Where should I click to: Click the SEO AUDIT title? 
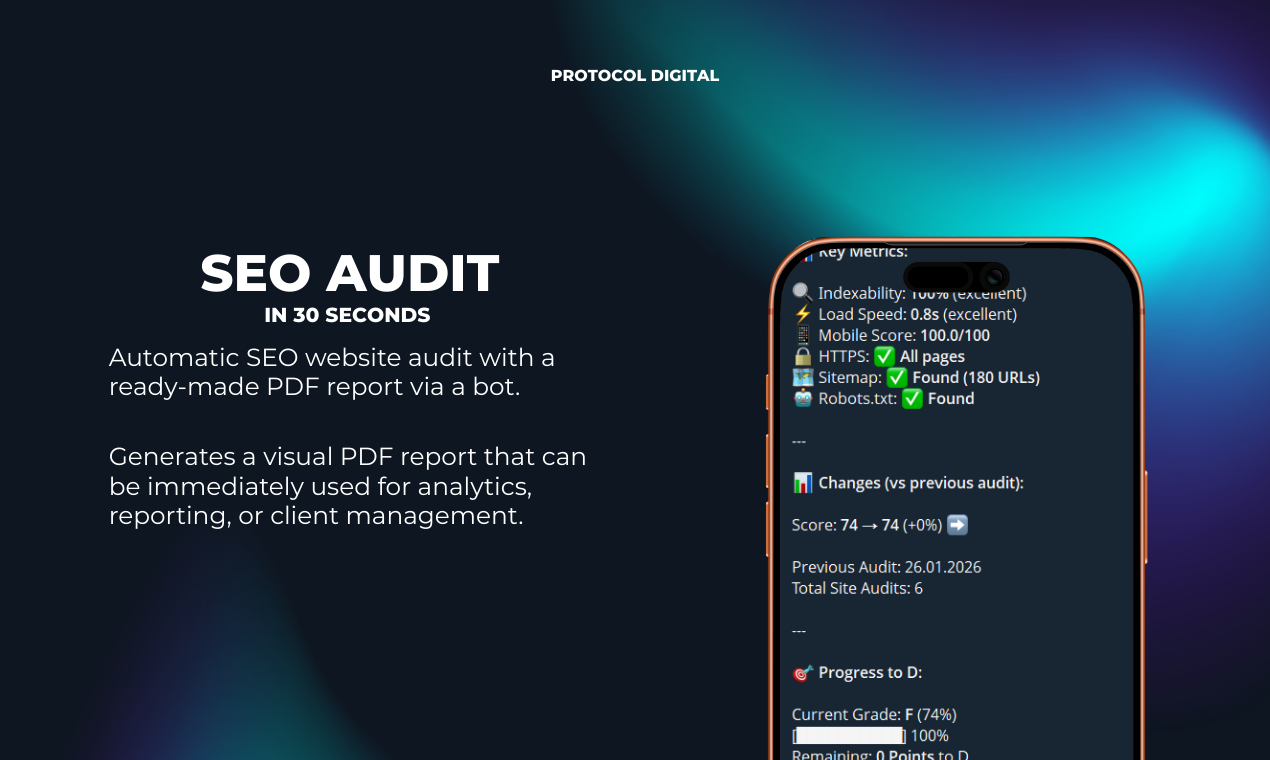349,273
